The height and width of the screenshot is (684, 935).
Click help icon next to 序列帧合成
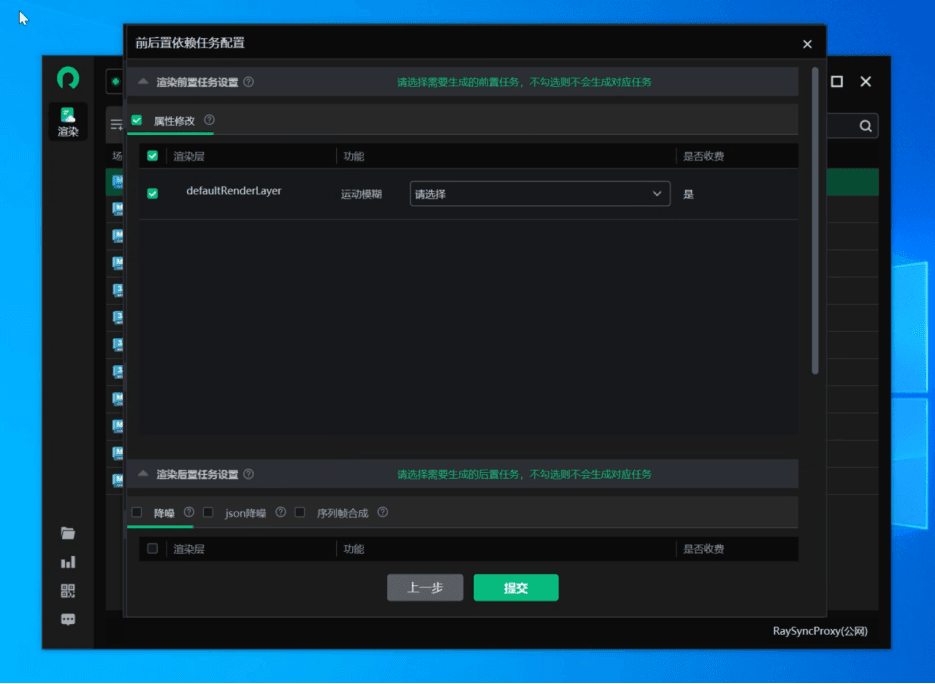[x=383, y=513]
